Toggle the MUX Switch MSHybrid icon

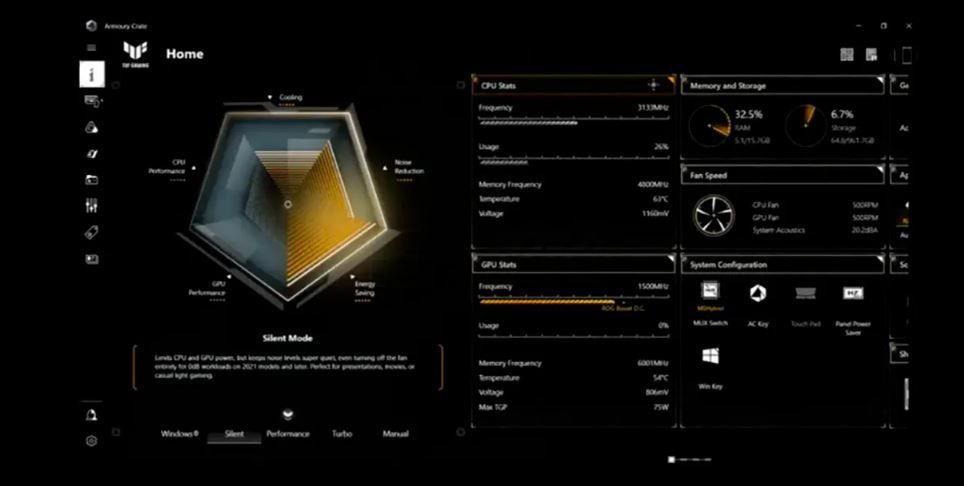[x=710, y=291]
